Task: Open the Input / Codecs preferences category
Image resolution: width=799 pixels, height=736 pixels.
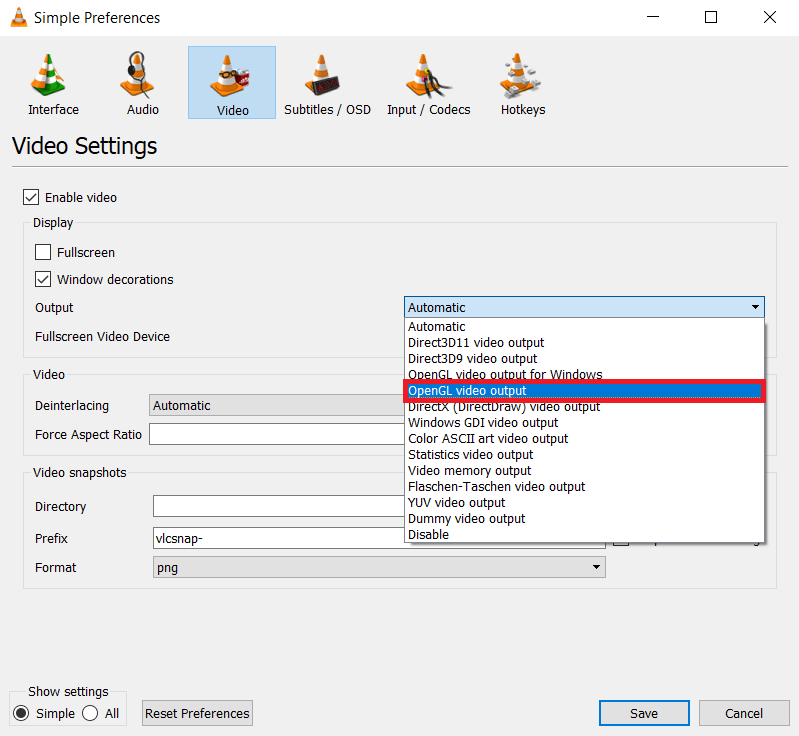Action: pos(428,83)
